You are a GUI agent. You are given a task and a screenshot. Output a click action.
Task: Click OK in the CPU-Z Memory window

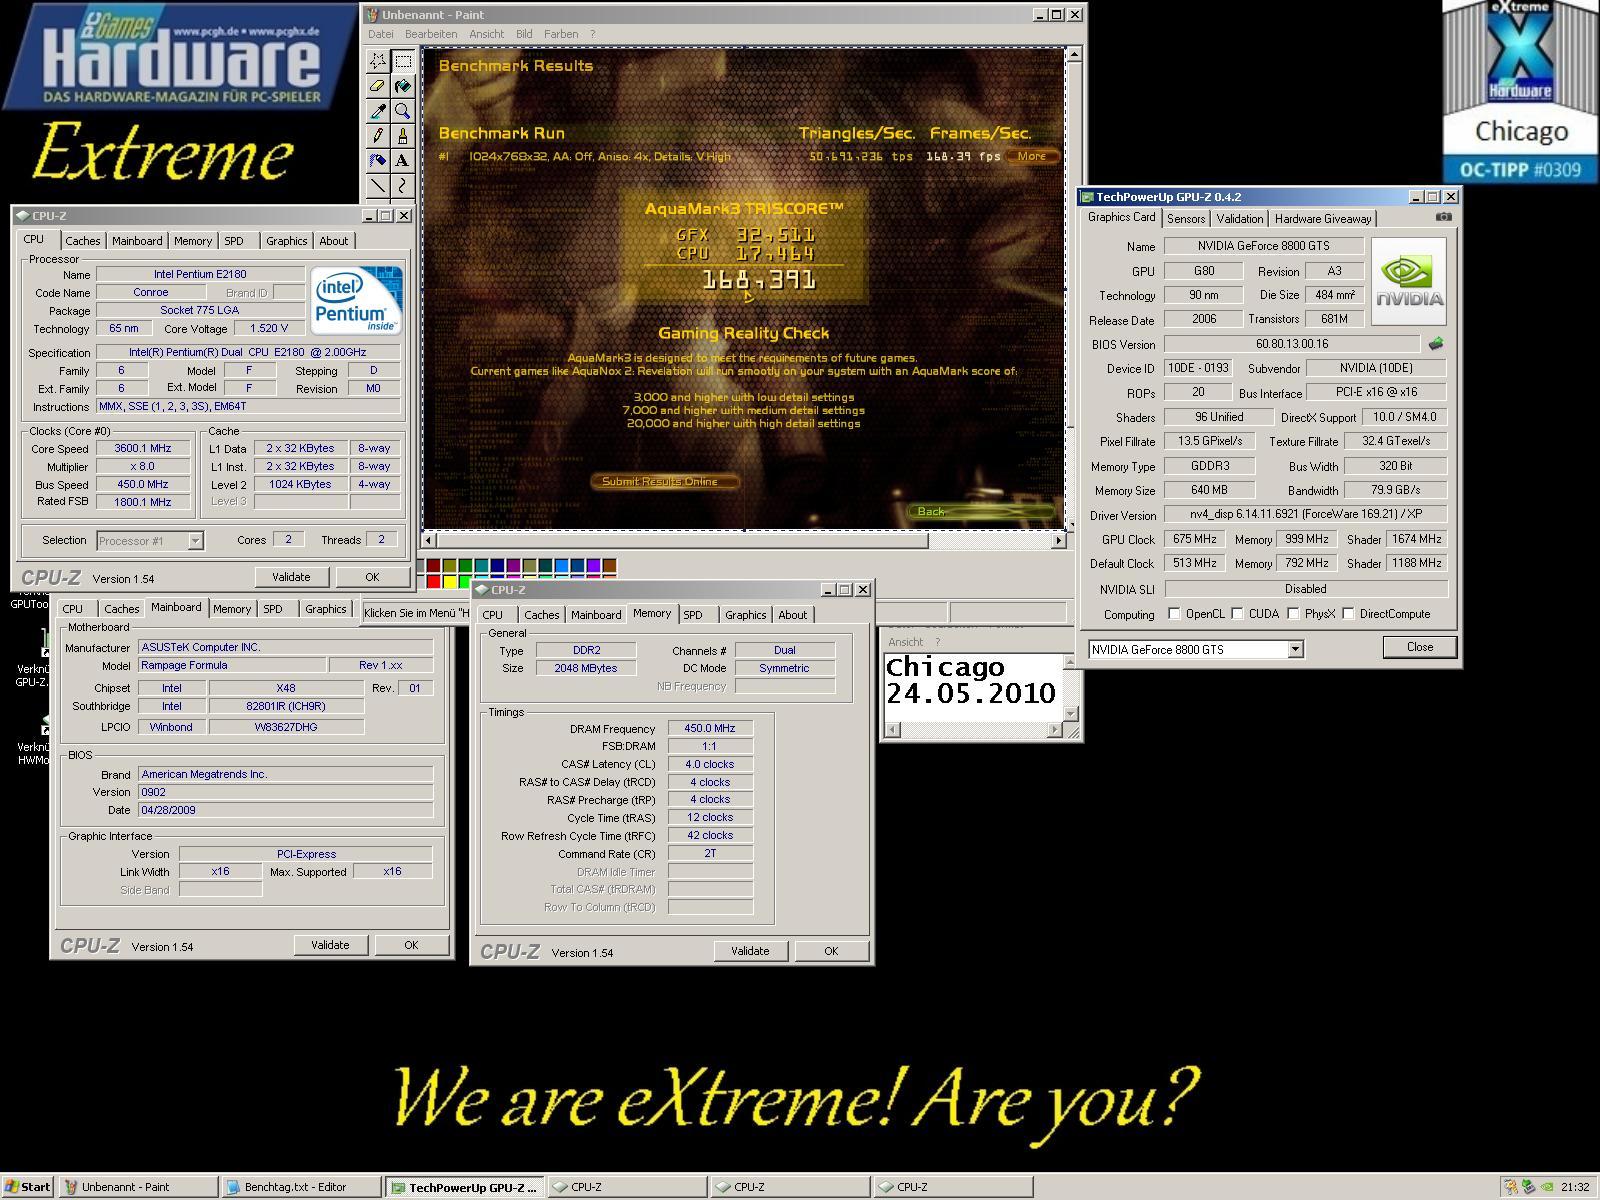831,951
